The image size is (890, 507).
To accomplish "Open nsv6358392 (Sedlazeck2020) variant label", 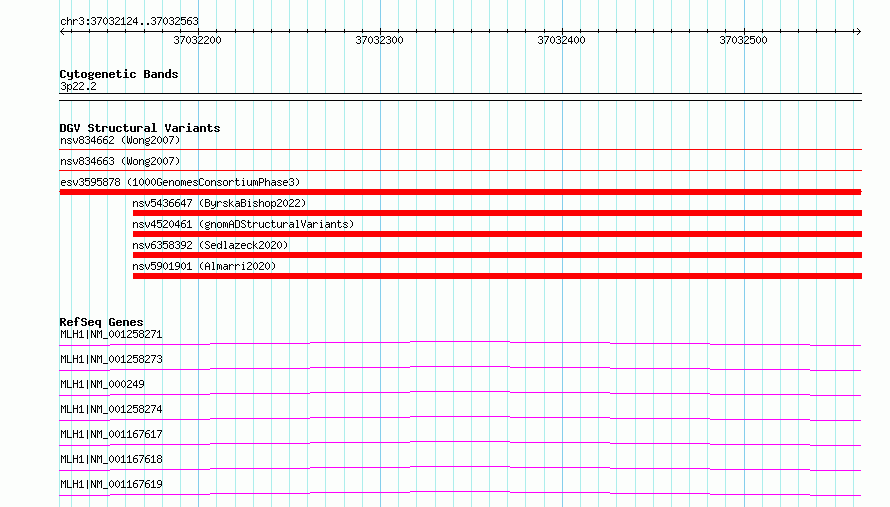I will [210, 245].
